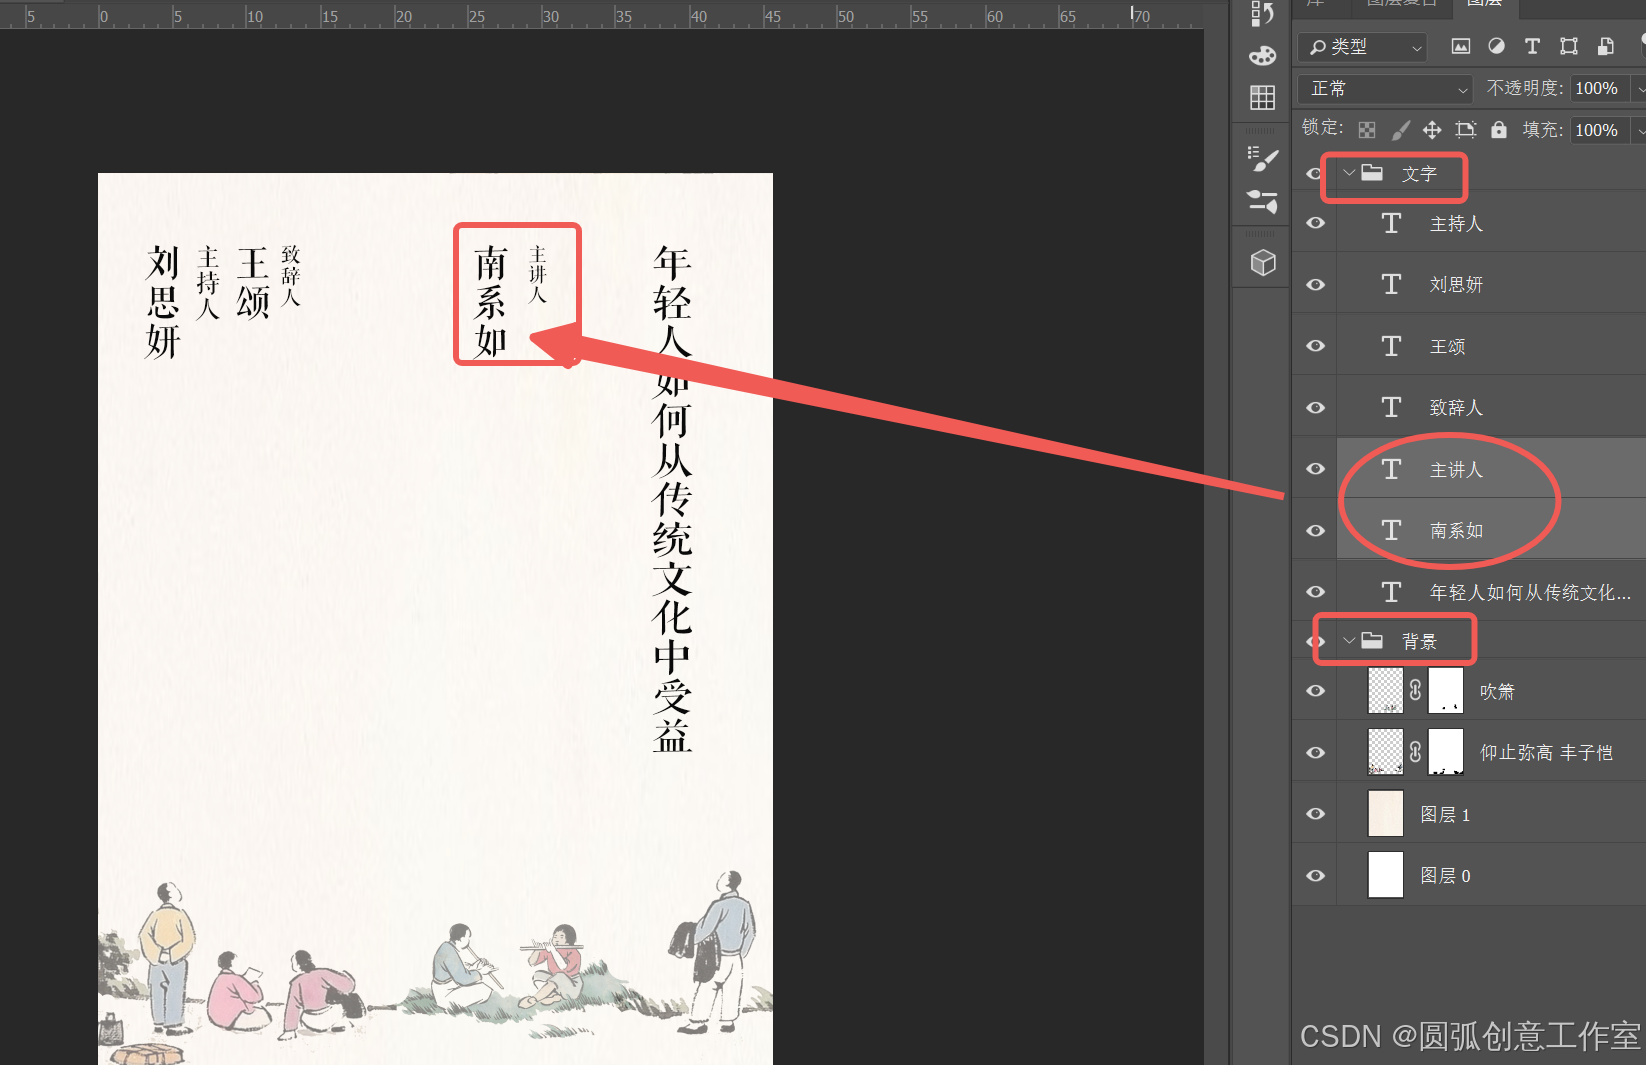
Task: Click the 吹箫 layer mask thumbnail
Action: coord(1446,690)
